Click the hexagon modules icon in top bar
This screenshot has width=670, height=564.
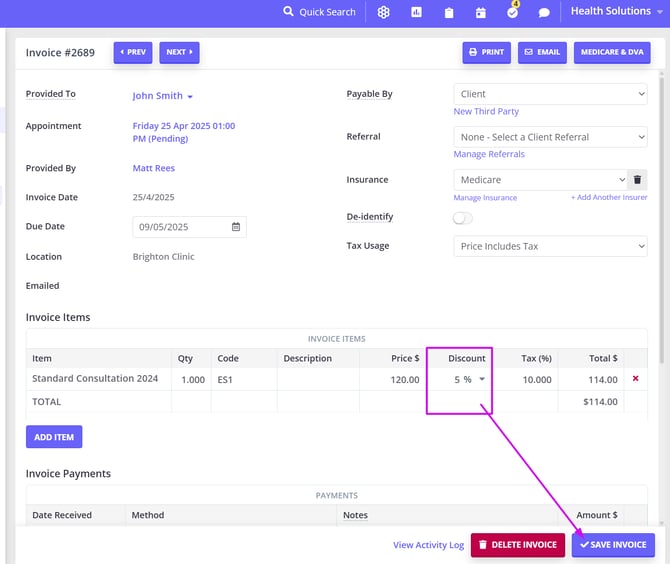coord(383,12)
